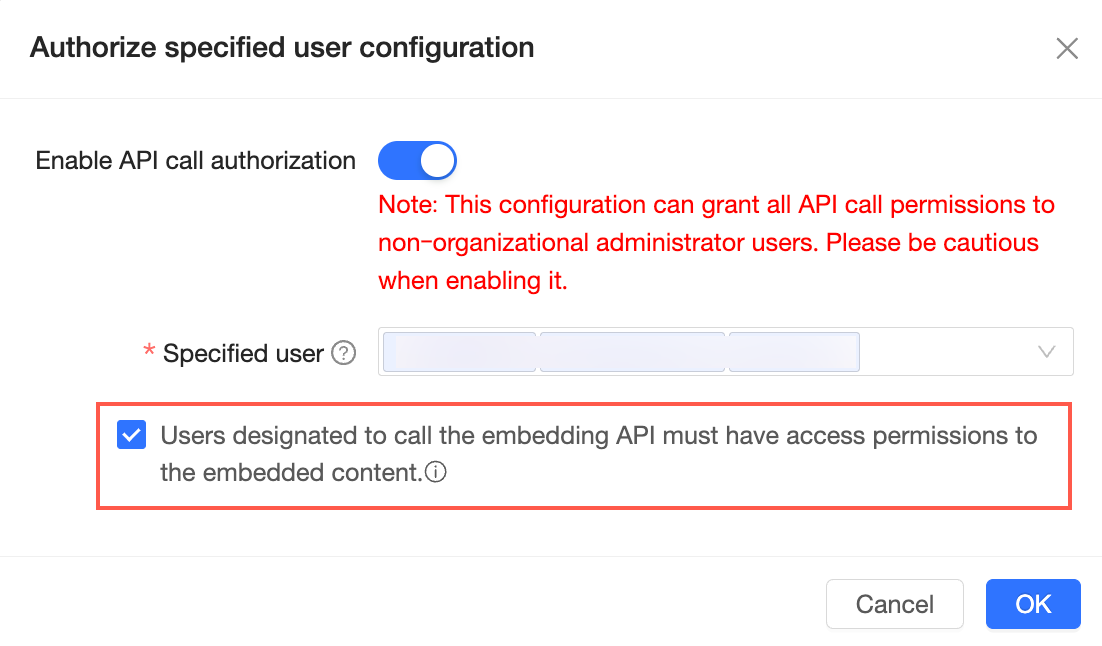Click the white knob of the API toggle

coord(437,161)
